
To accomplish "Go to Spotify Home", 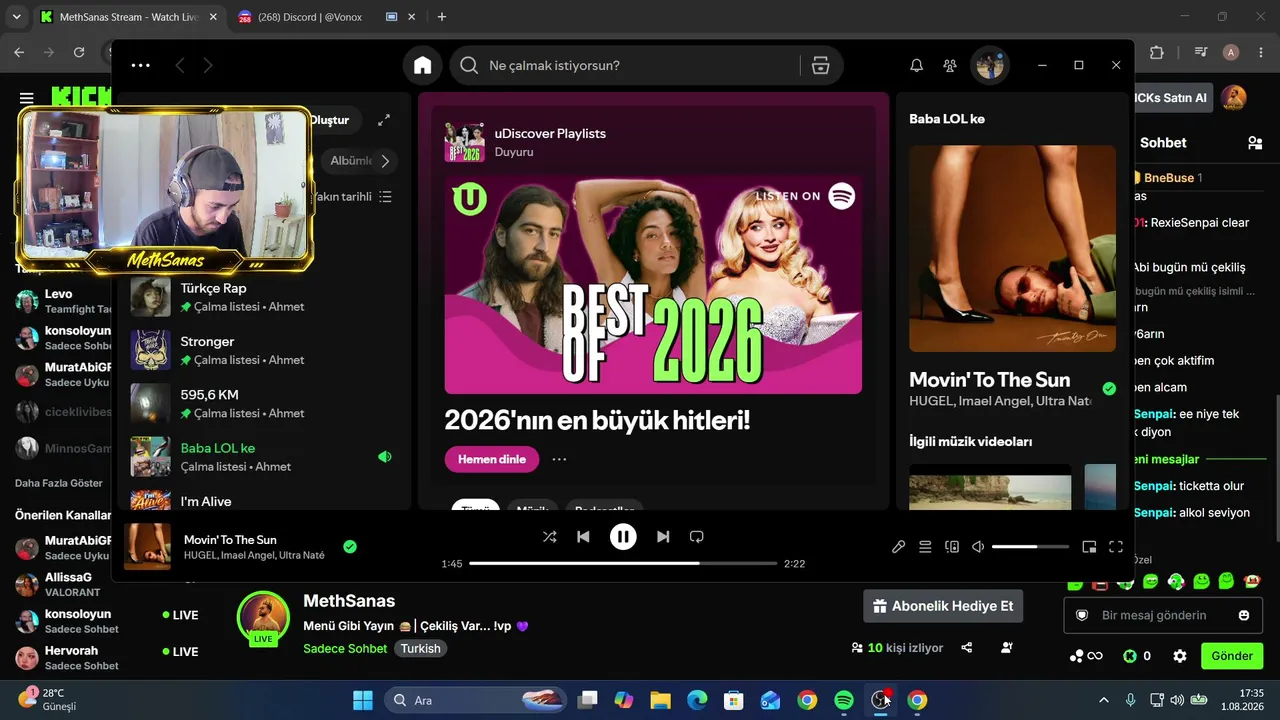I will tap(422, 65).
